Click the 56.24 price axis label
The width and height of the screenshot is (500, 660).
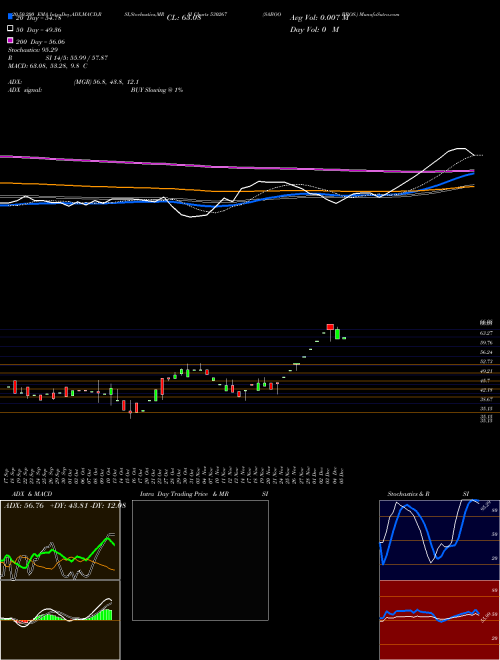[487, 352]
